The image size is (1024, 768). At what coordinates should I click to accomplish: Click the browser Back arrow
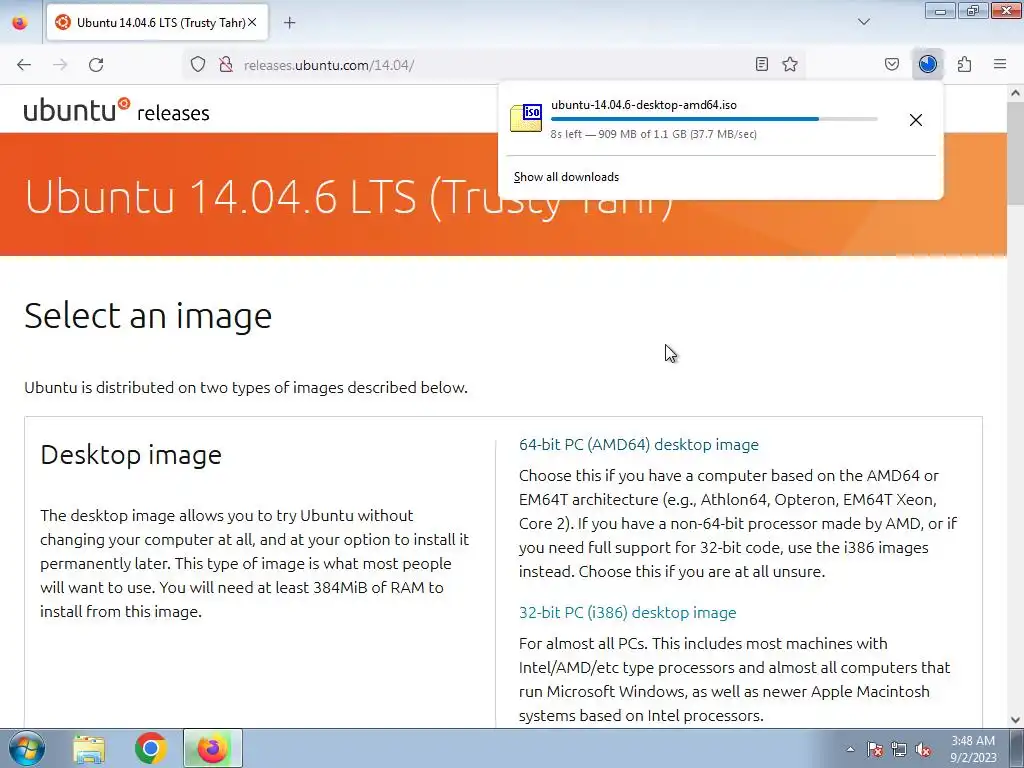click(24, 65)
